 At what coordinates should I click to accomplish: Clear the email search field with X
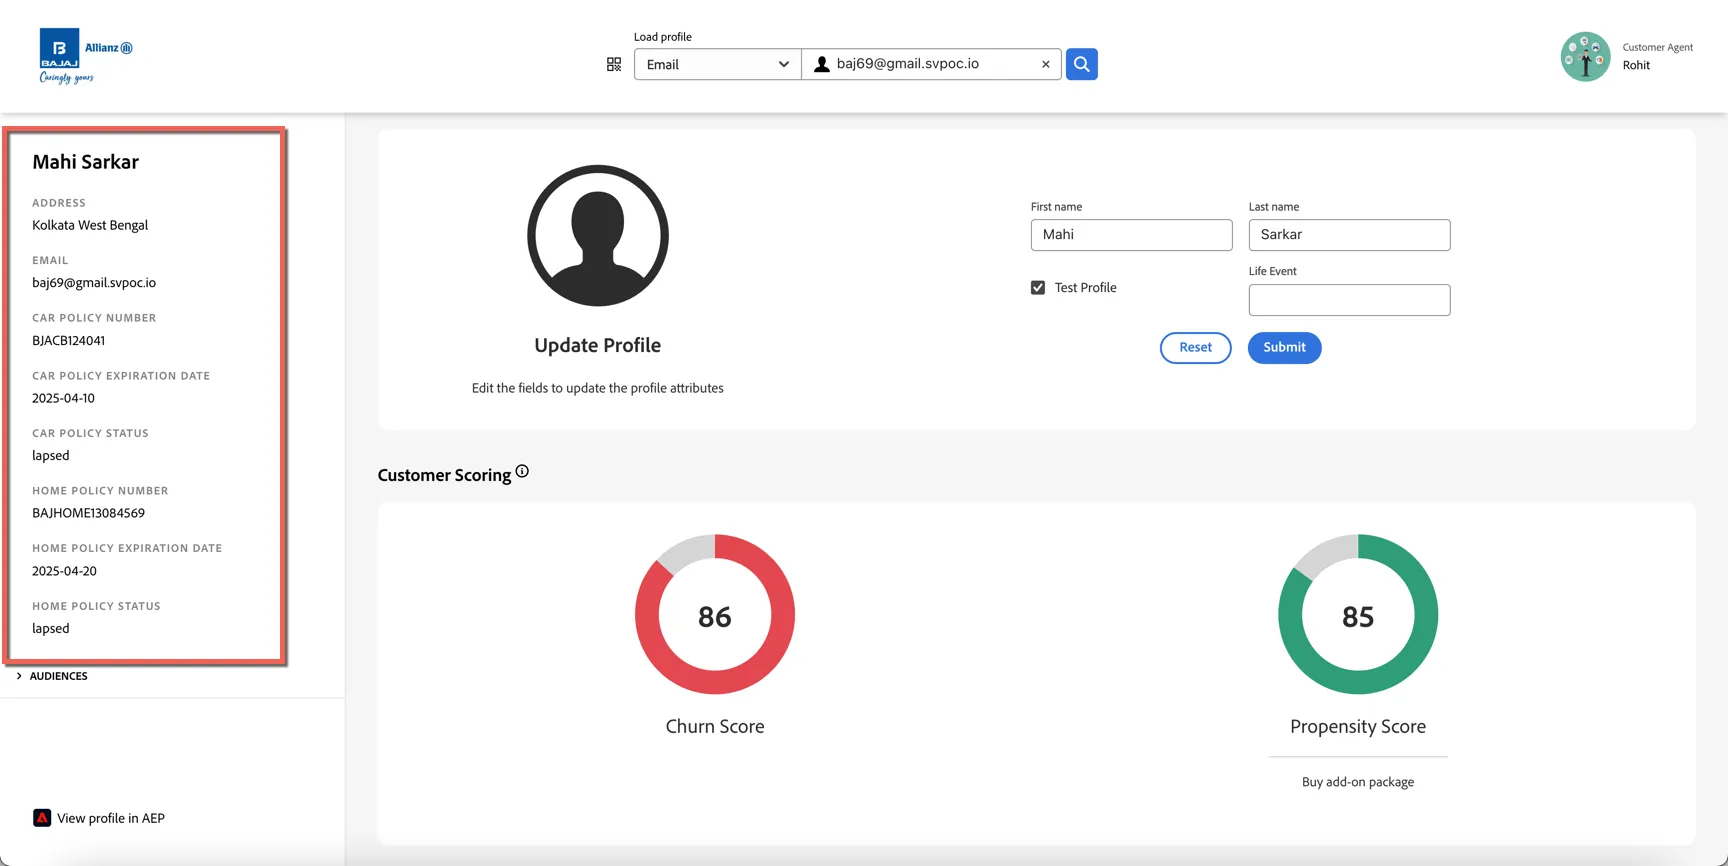[1046, 64]
